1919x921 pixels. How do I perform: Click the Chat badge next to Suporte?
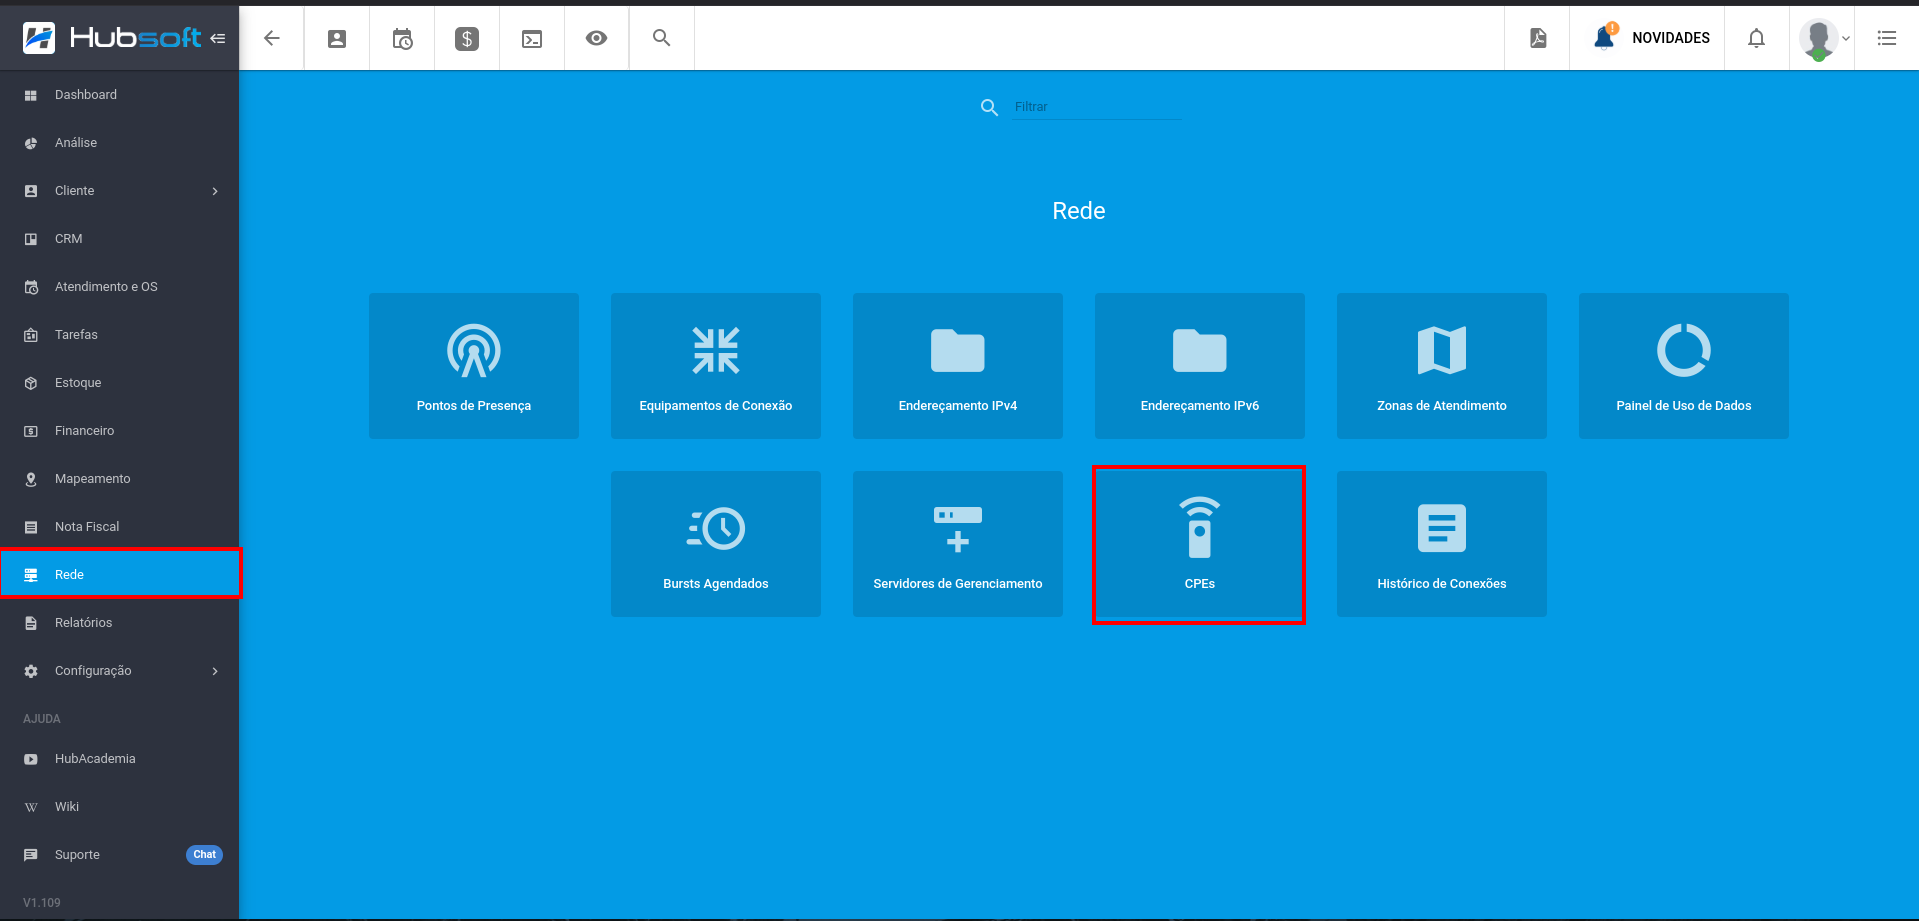click(x=204, y=855)
